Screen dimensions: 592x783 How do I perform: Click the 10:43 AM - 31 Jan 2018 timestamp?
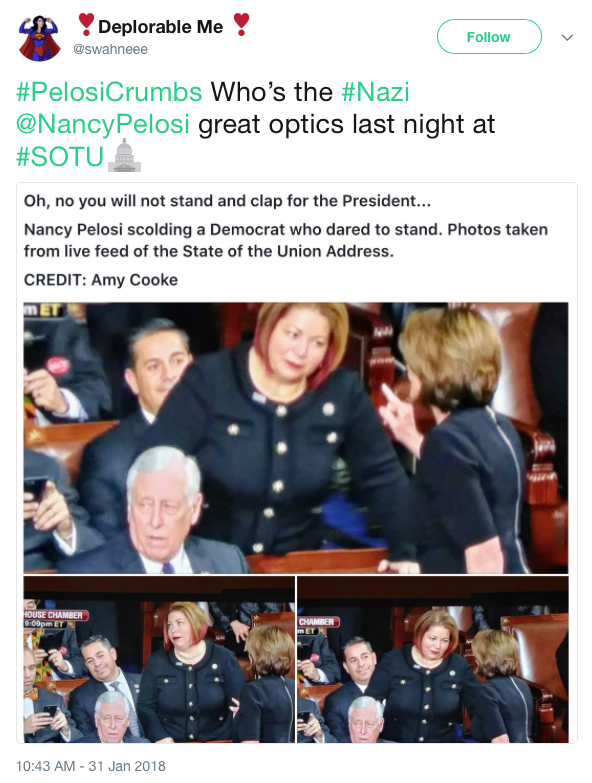coord(90,766)
